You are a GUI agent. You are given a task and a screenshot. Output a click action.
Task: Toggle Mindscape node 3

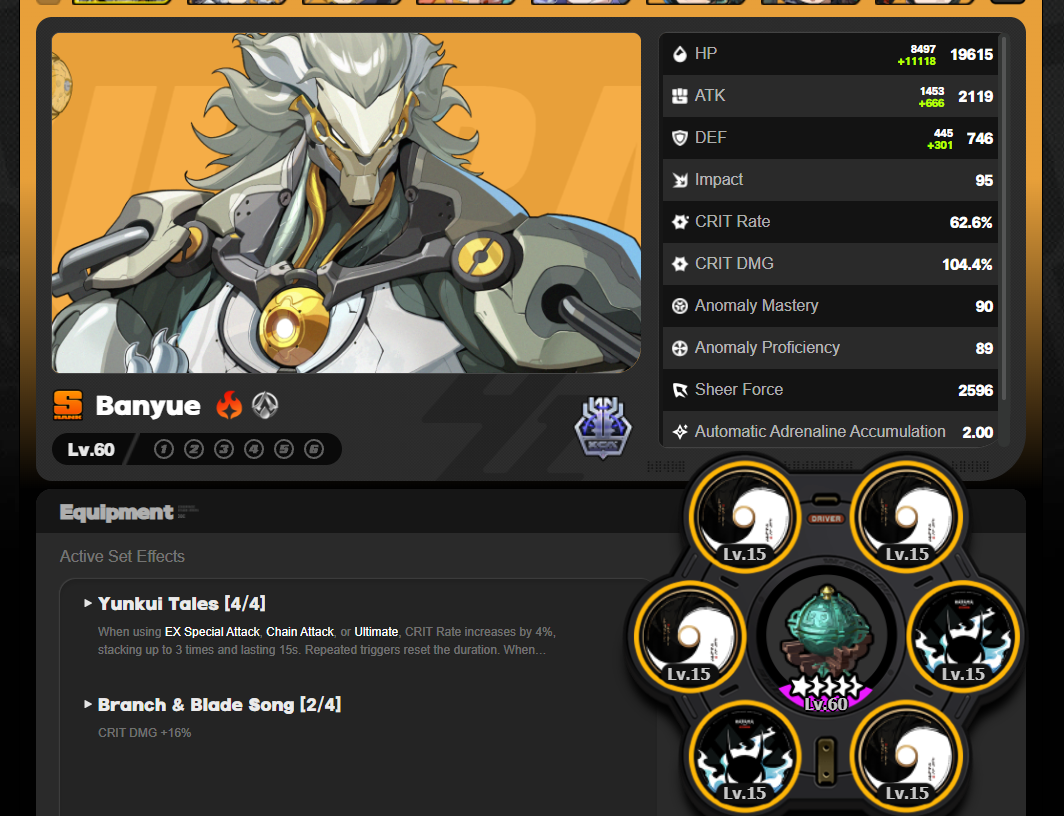pos(224,449)
